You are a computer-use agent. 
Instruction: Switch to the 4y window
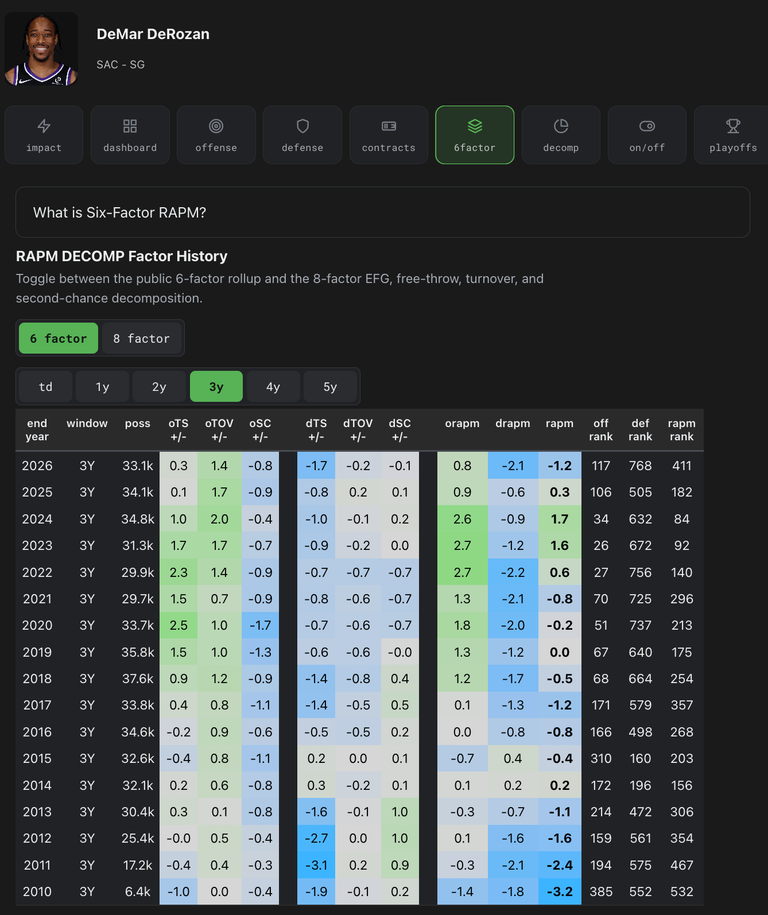tap(273, 387)
